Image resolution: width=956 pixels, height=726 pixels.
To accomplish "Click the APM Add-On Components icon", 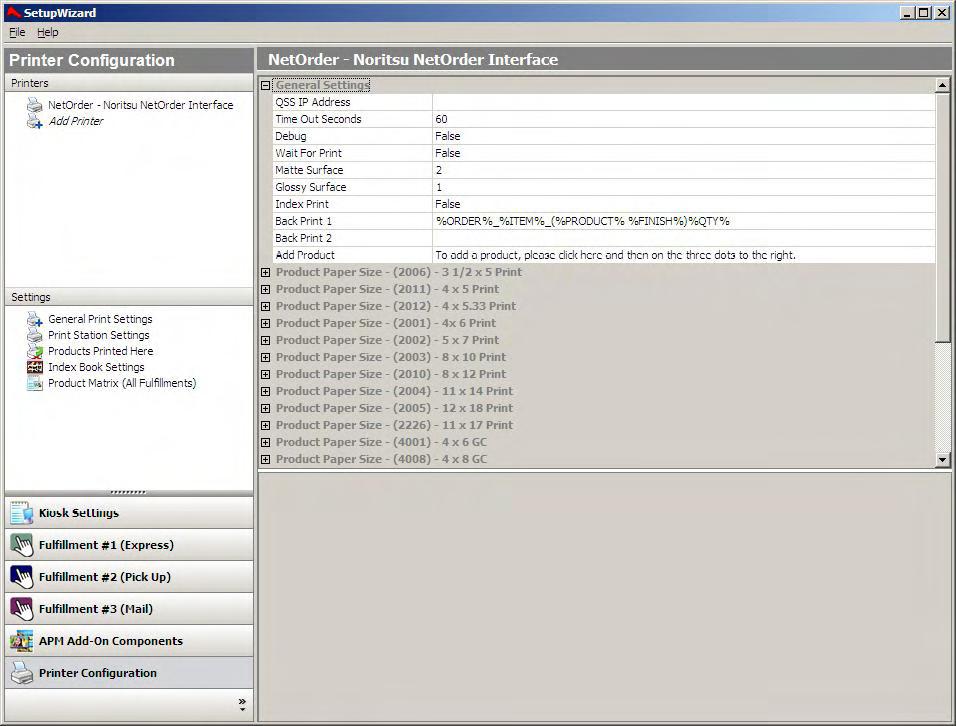I will click(x=22, y=641).
